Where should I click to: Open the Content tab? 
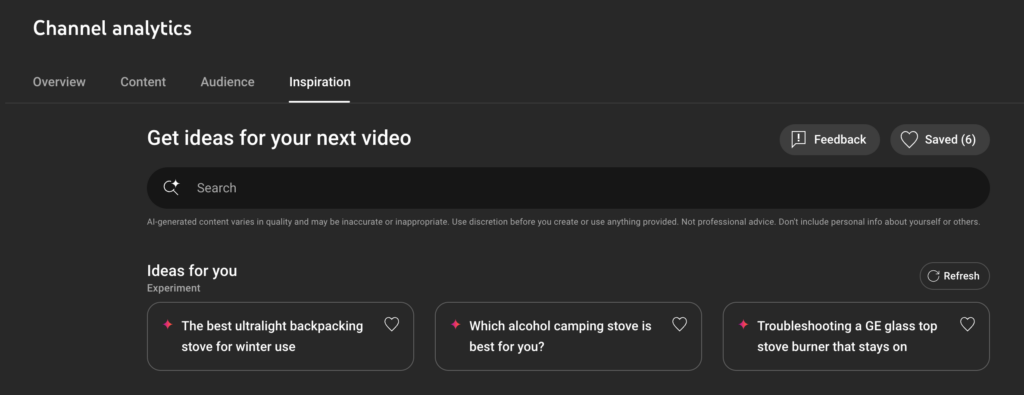143,82
